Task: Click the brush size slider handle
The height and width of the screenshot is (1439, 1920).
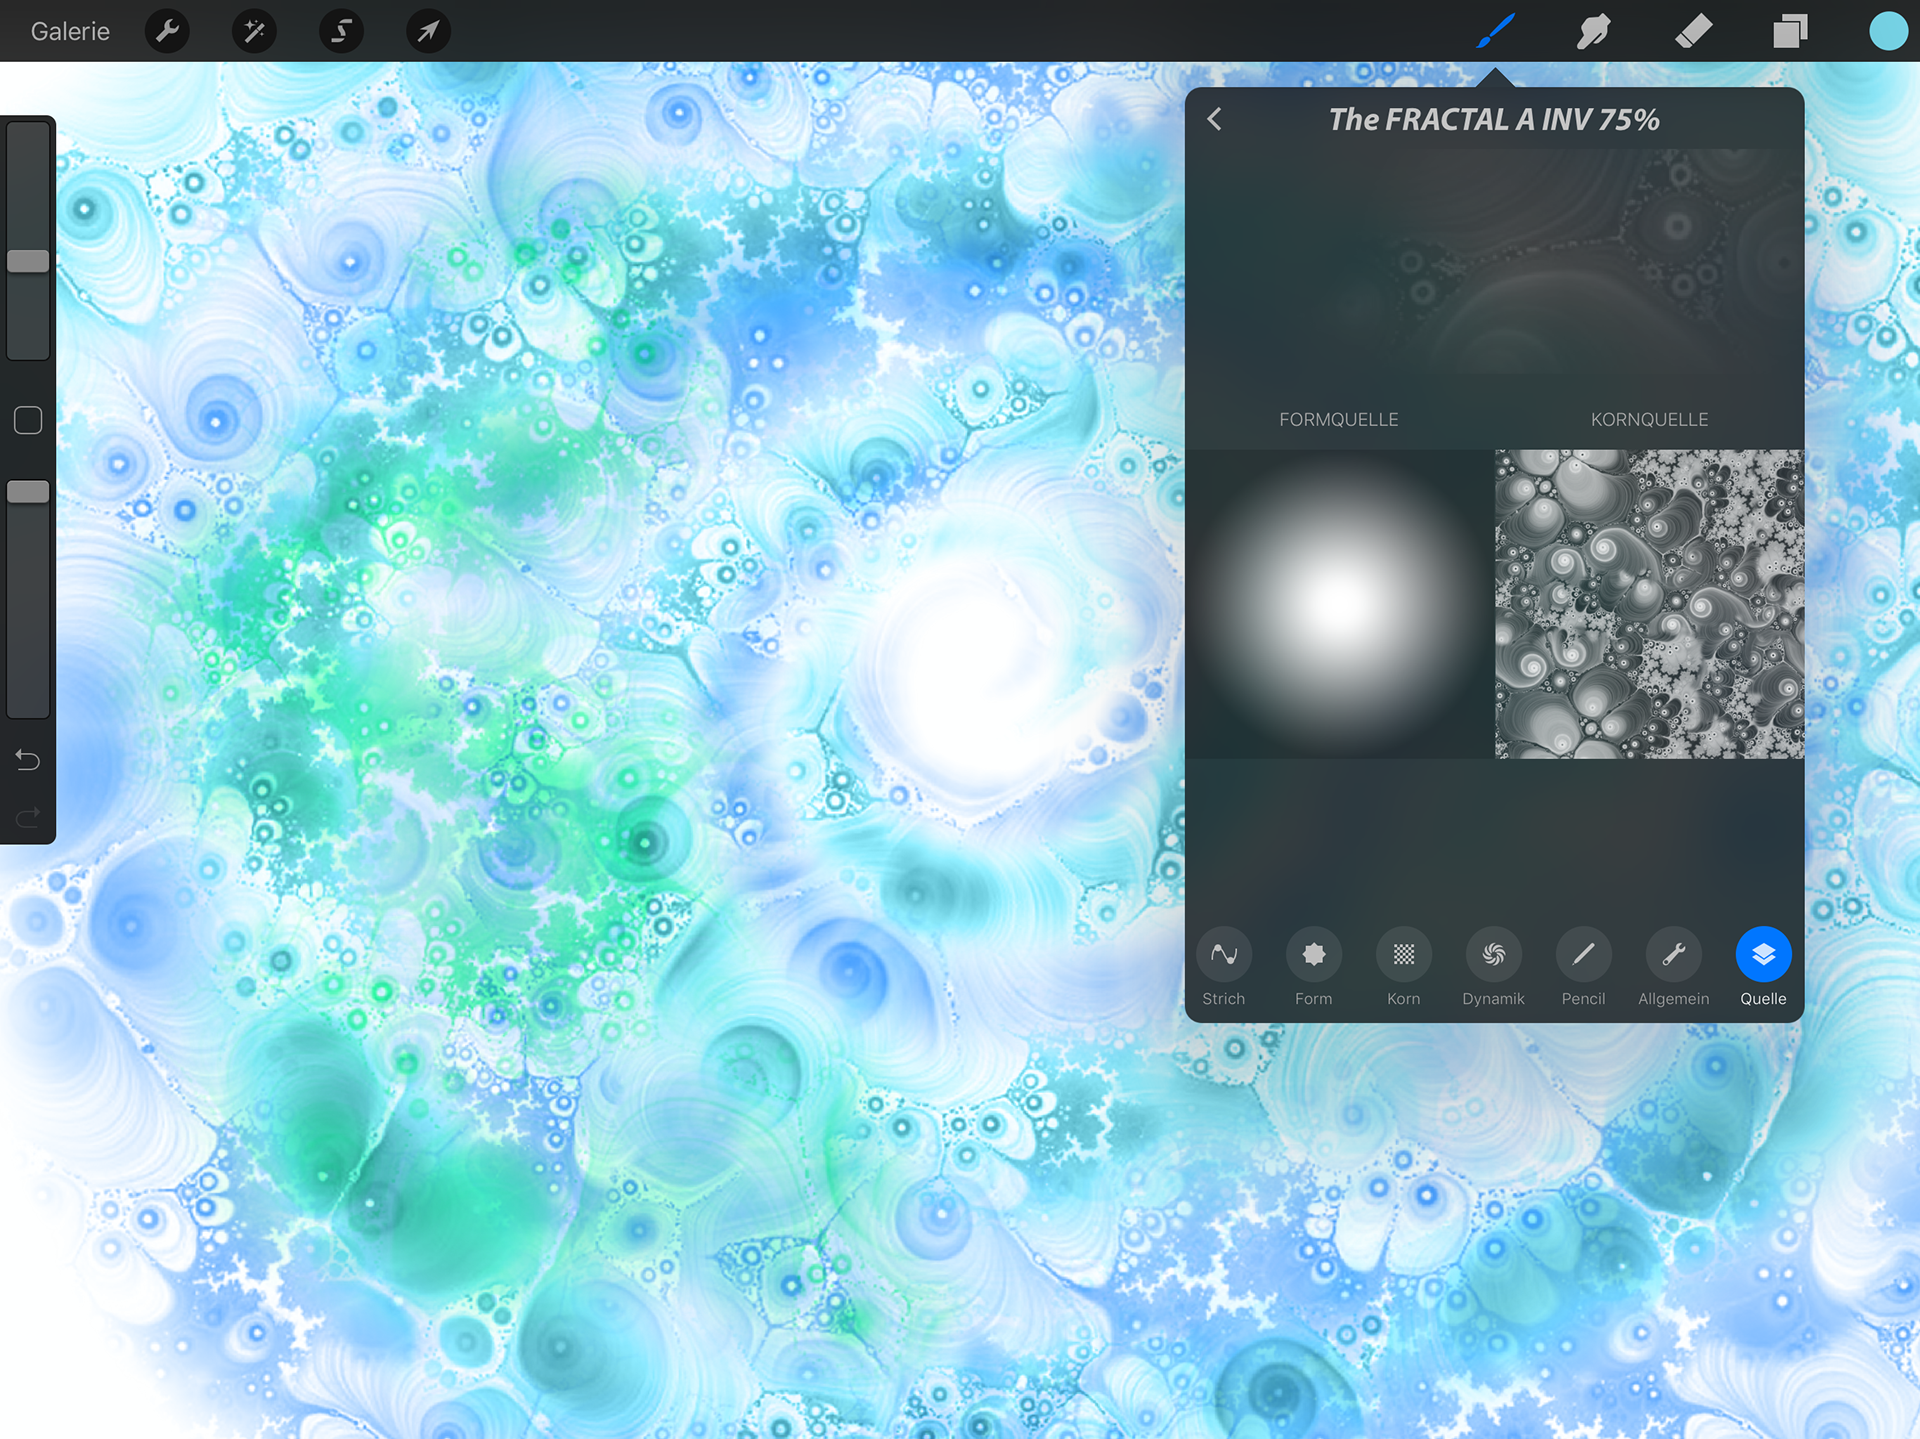Action: [28, 261]
